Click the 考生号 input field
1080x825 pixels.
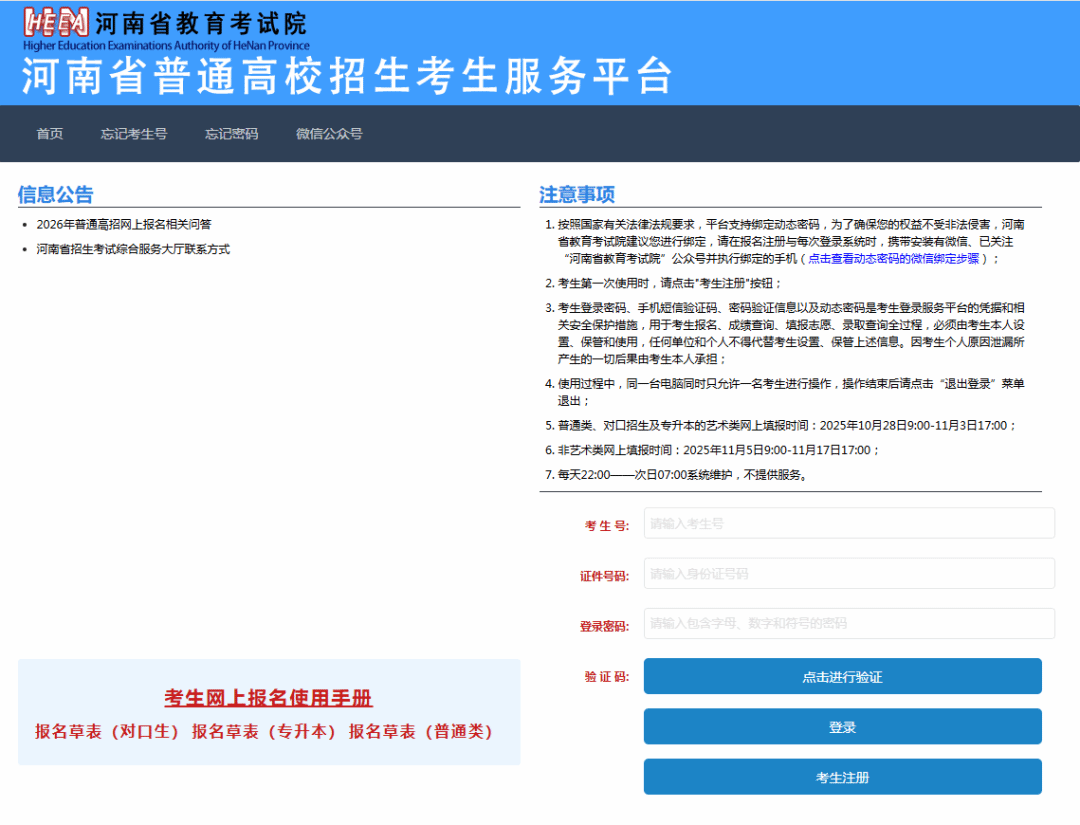point(849,523)
